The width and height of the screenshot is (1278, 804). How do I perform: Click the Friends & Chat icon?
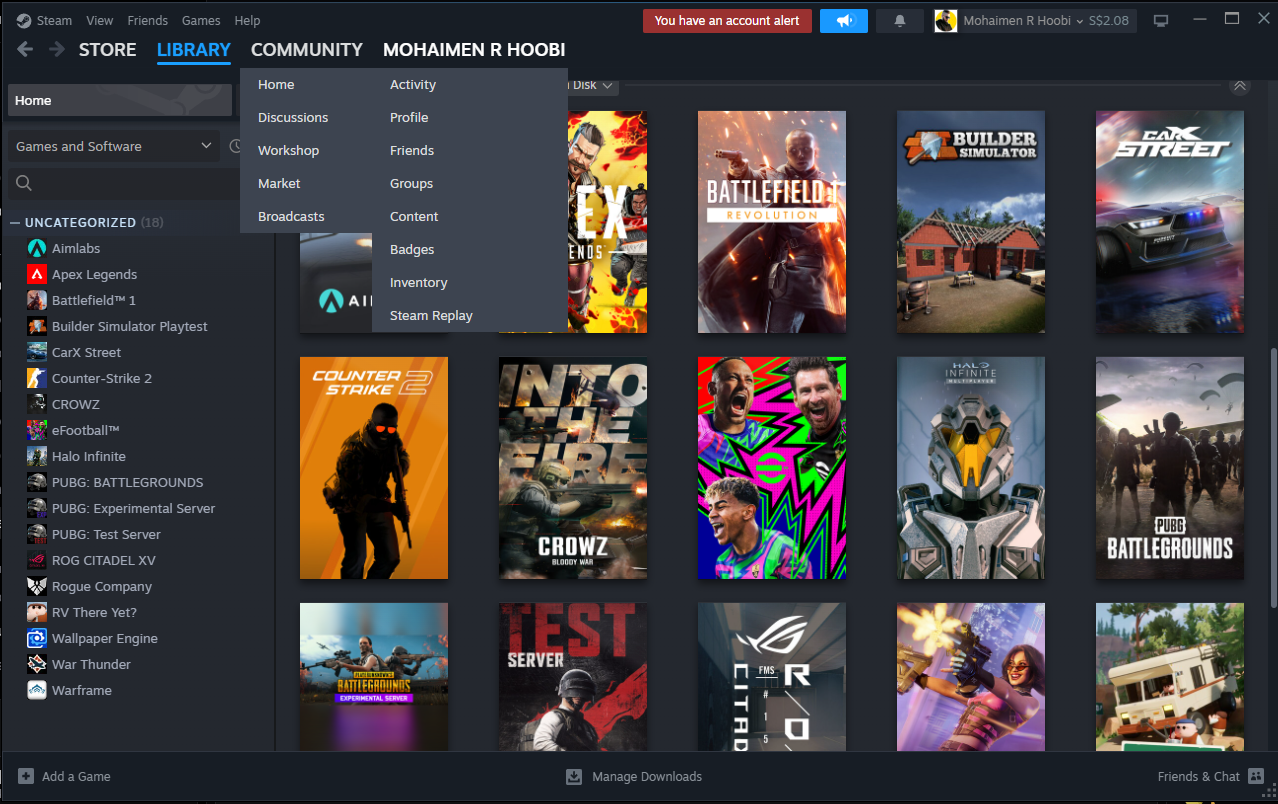pos(1256,776)
